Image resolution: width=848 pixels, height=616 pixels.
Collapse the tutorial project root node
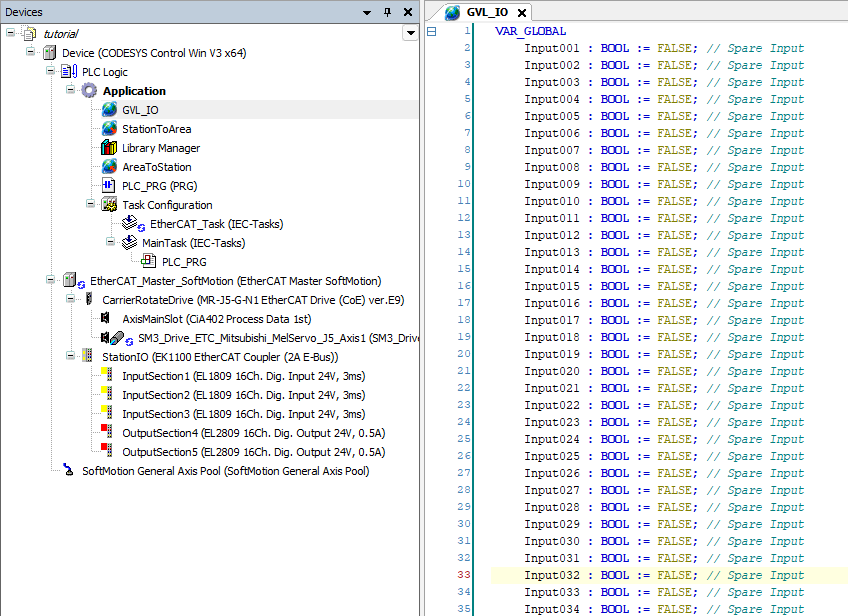point(11,34)
